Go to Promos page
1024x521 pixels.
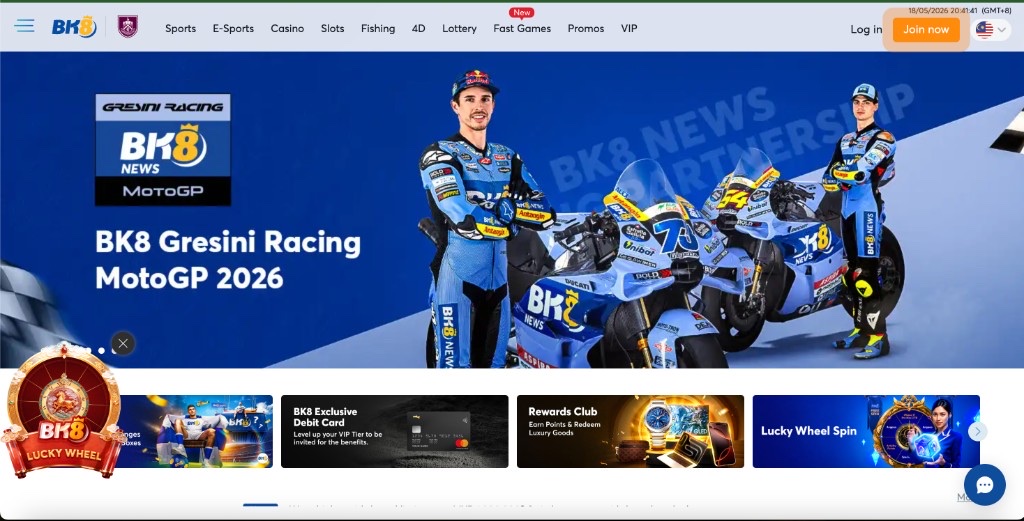pos(586,29)
